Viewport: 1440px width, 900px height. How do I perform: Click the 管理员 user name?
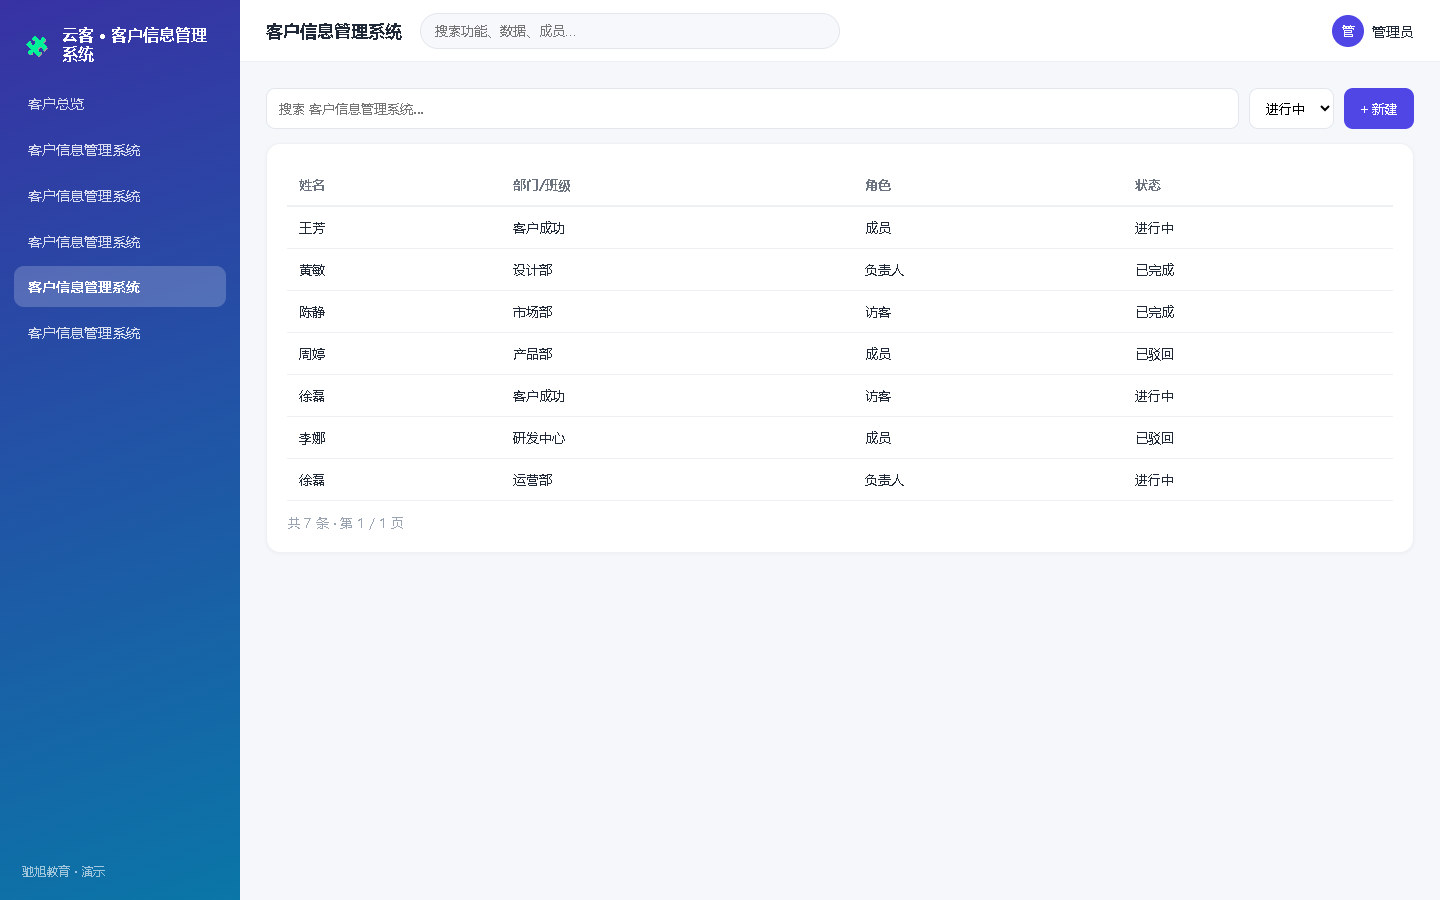pos(1392,32)
